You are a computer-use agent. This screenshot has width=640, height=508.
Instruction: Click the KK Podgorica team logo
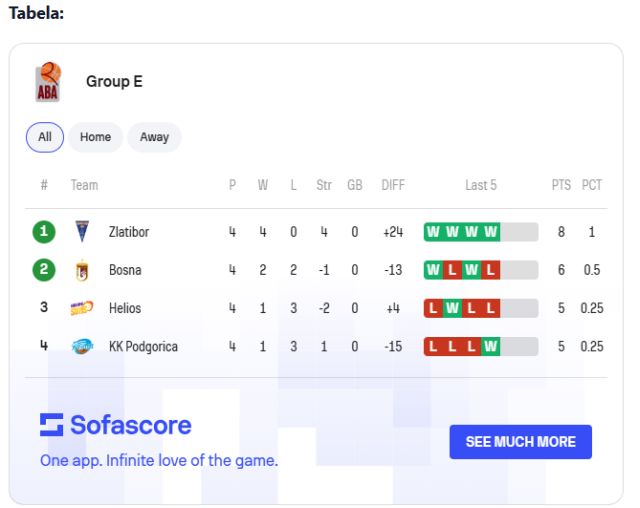pos(83,346)
